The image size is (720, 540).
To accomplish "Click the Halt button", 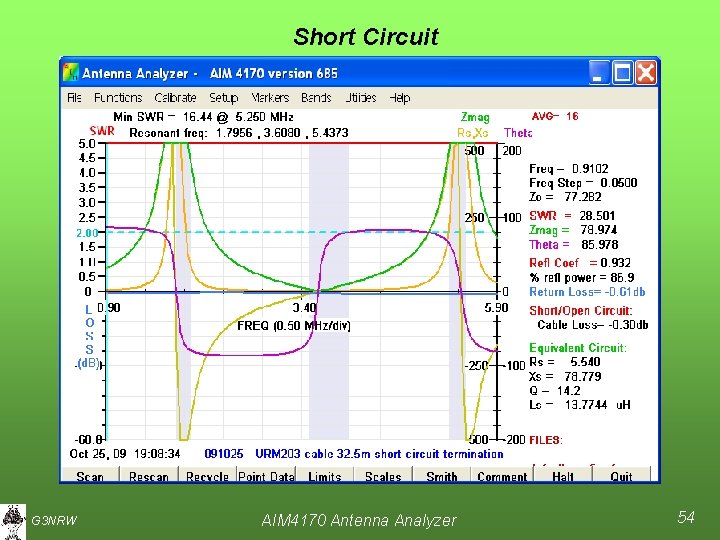I will [563, 475].
